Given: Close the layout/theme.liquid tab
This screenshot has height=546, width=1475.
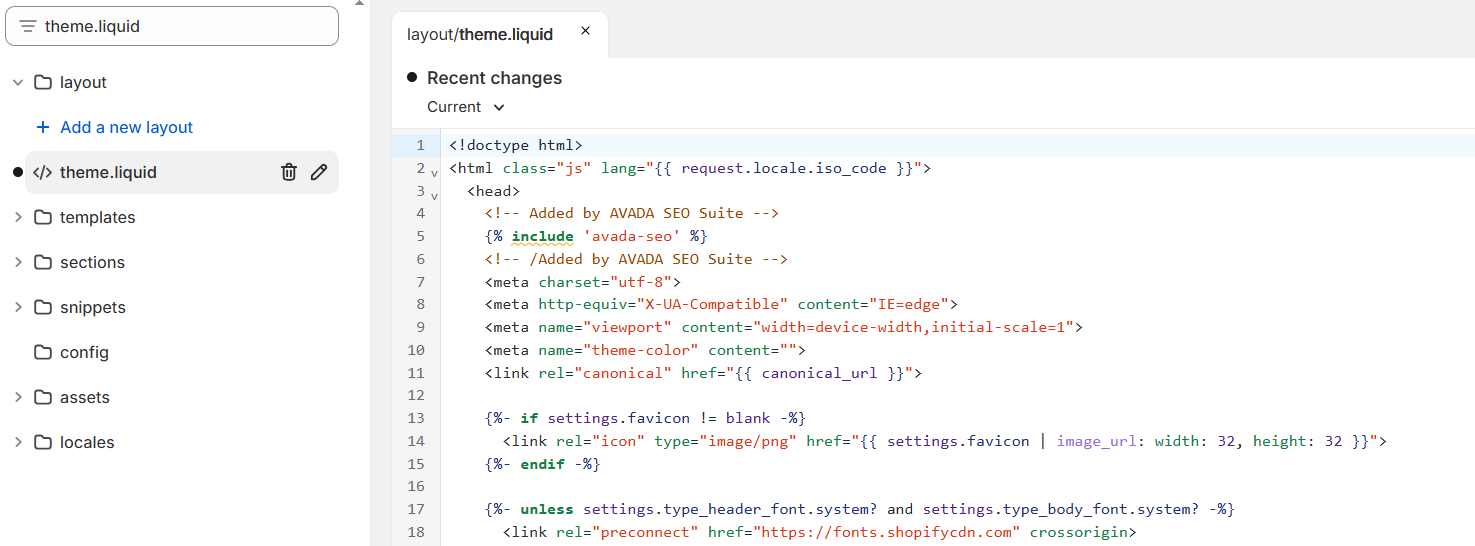Looking at the screenshot, I should point(586,31).
